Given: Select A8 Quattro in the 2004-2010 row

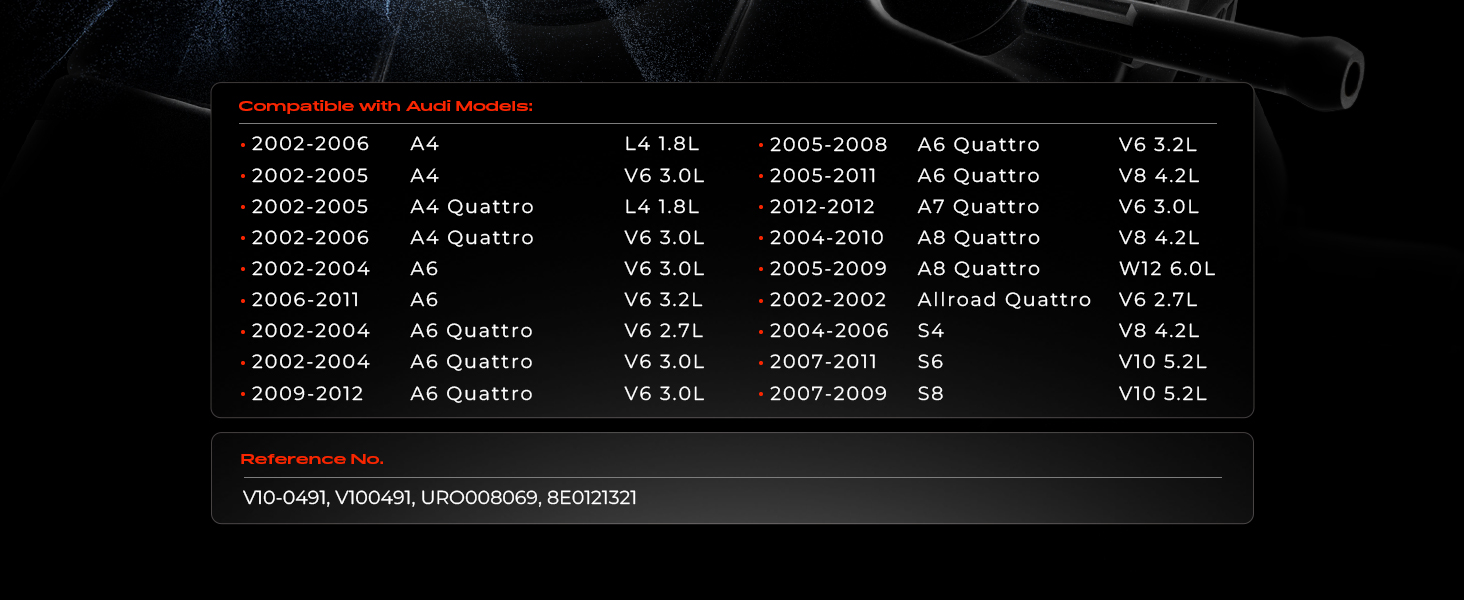Looking at the screenshot, I should click(x=979, y=238).
